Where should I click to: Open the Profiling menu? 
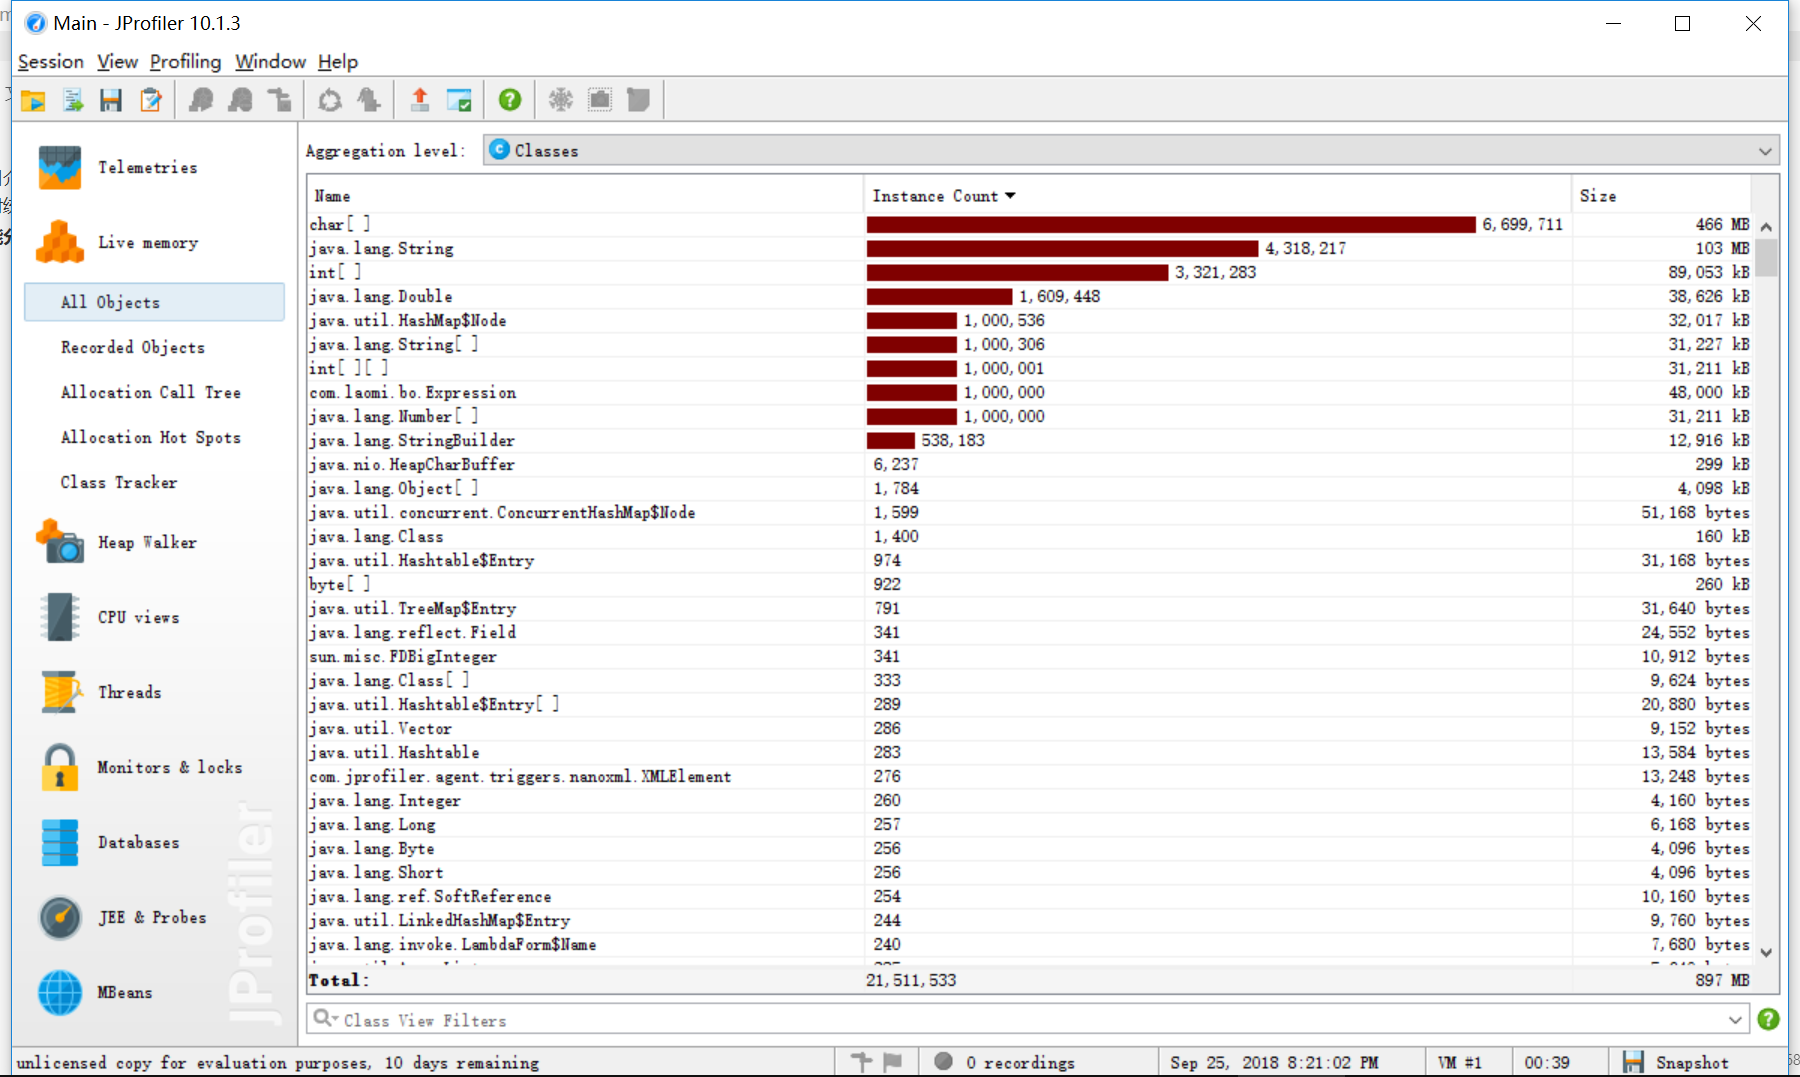pyautogui.click(x=185, y=62)
